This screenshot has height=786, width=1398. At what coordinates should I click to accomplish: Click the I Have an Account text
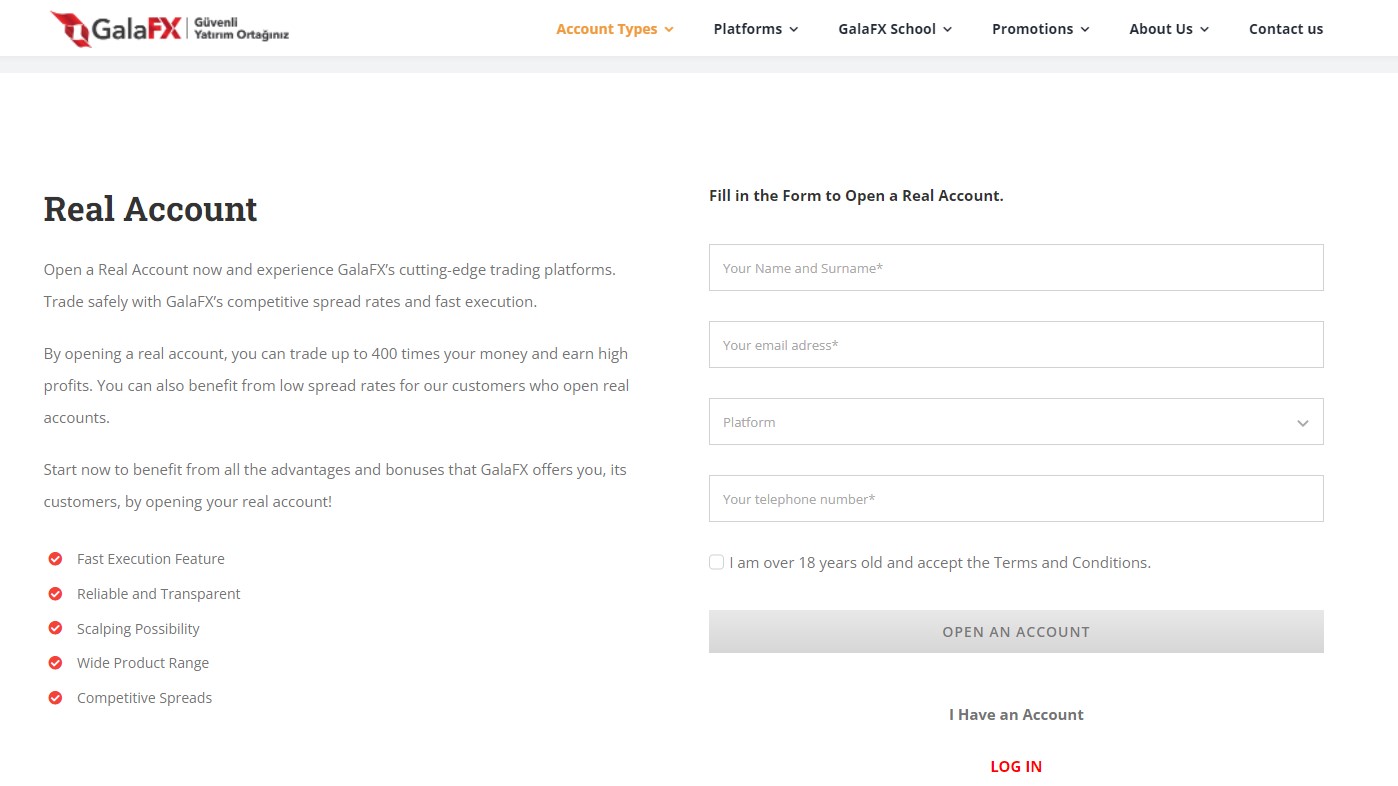coord(1016,715)
